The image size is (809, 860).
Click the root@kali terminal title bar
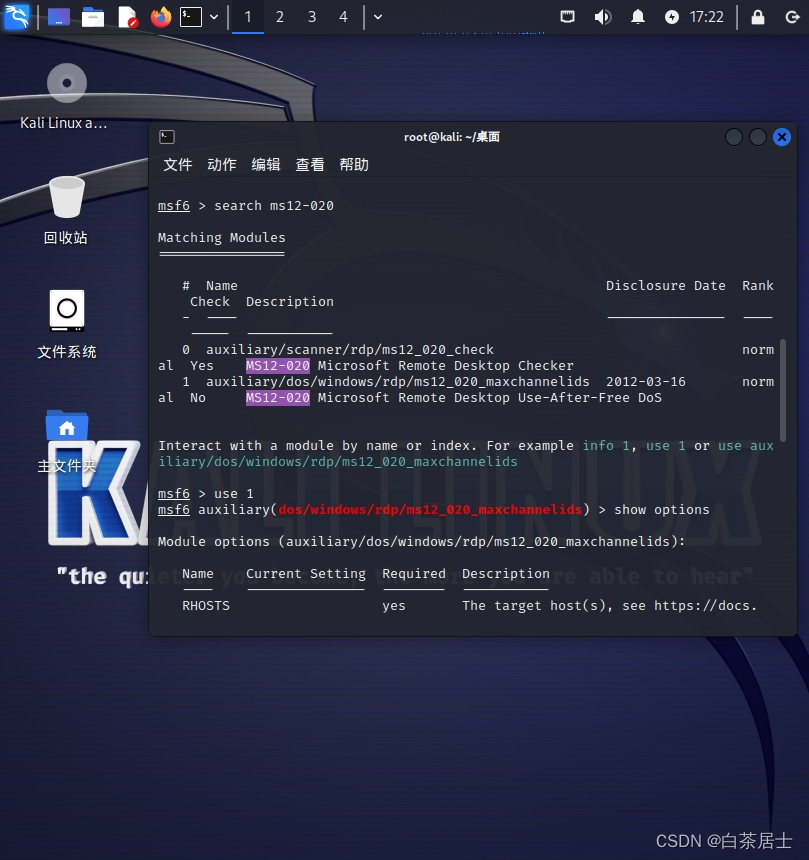tap(451, 137)
